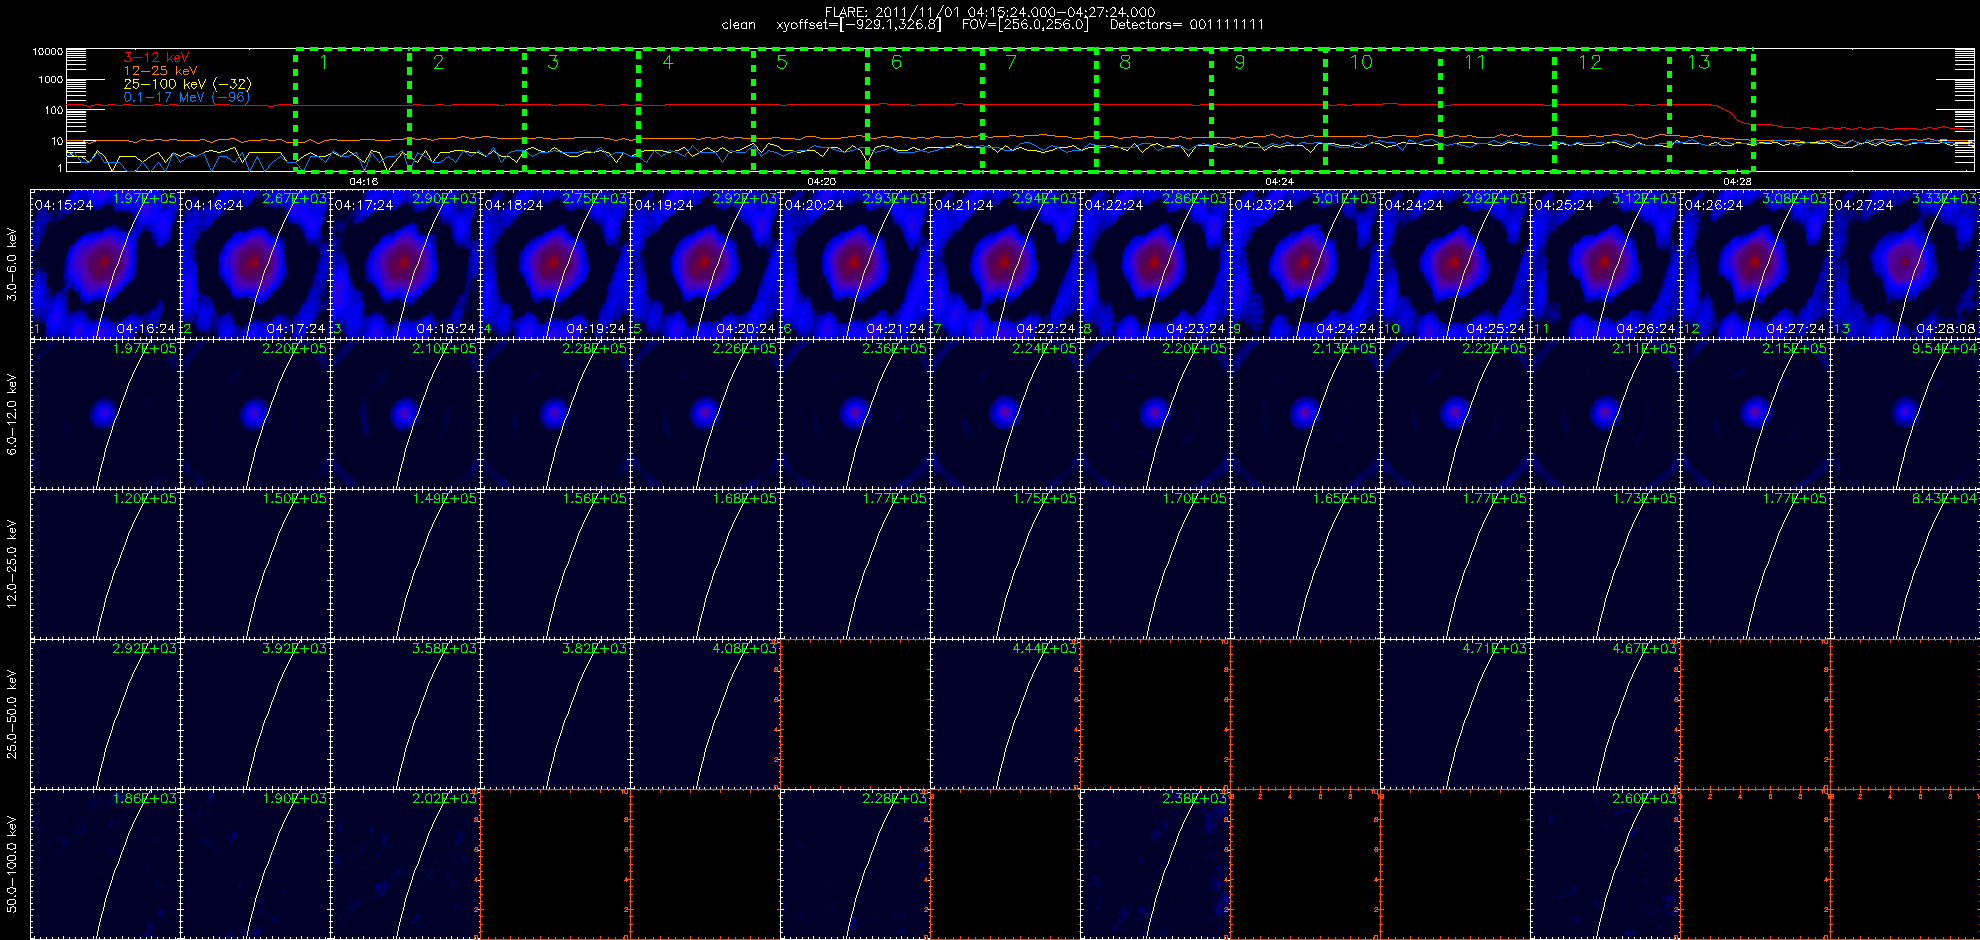Open the 6.0-12.0 keV image for interval 8
This screenshot has height=940, width=1980.
point(1155,413)
